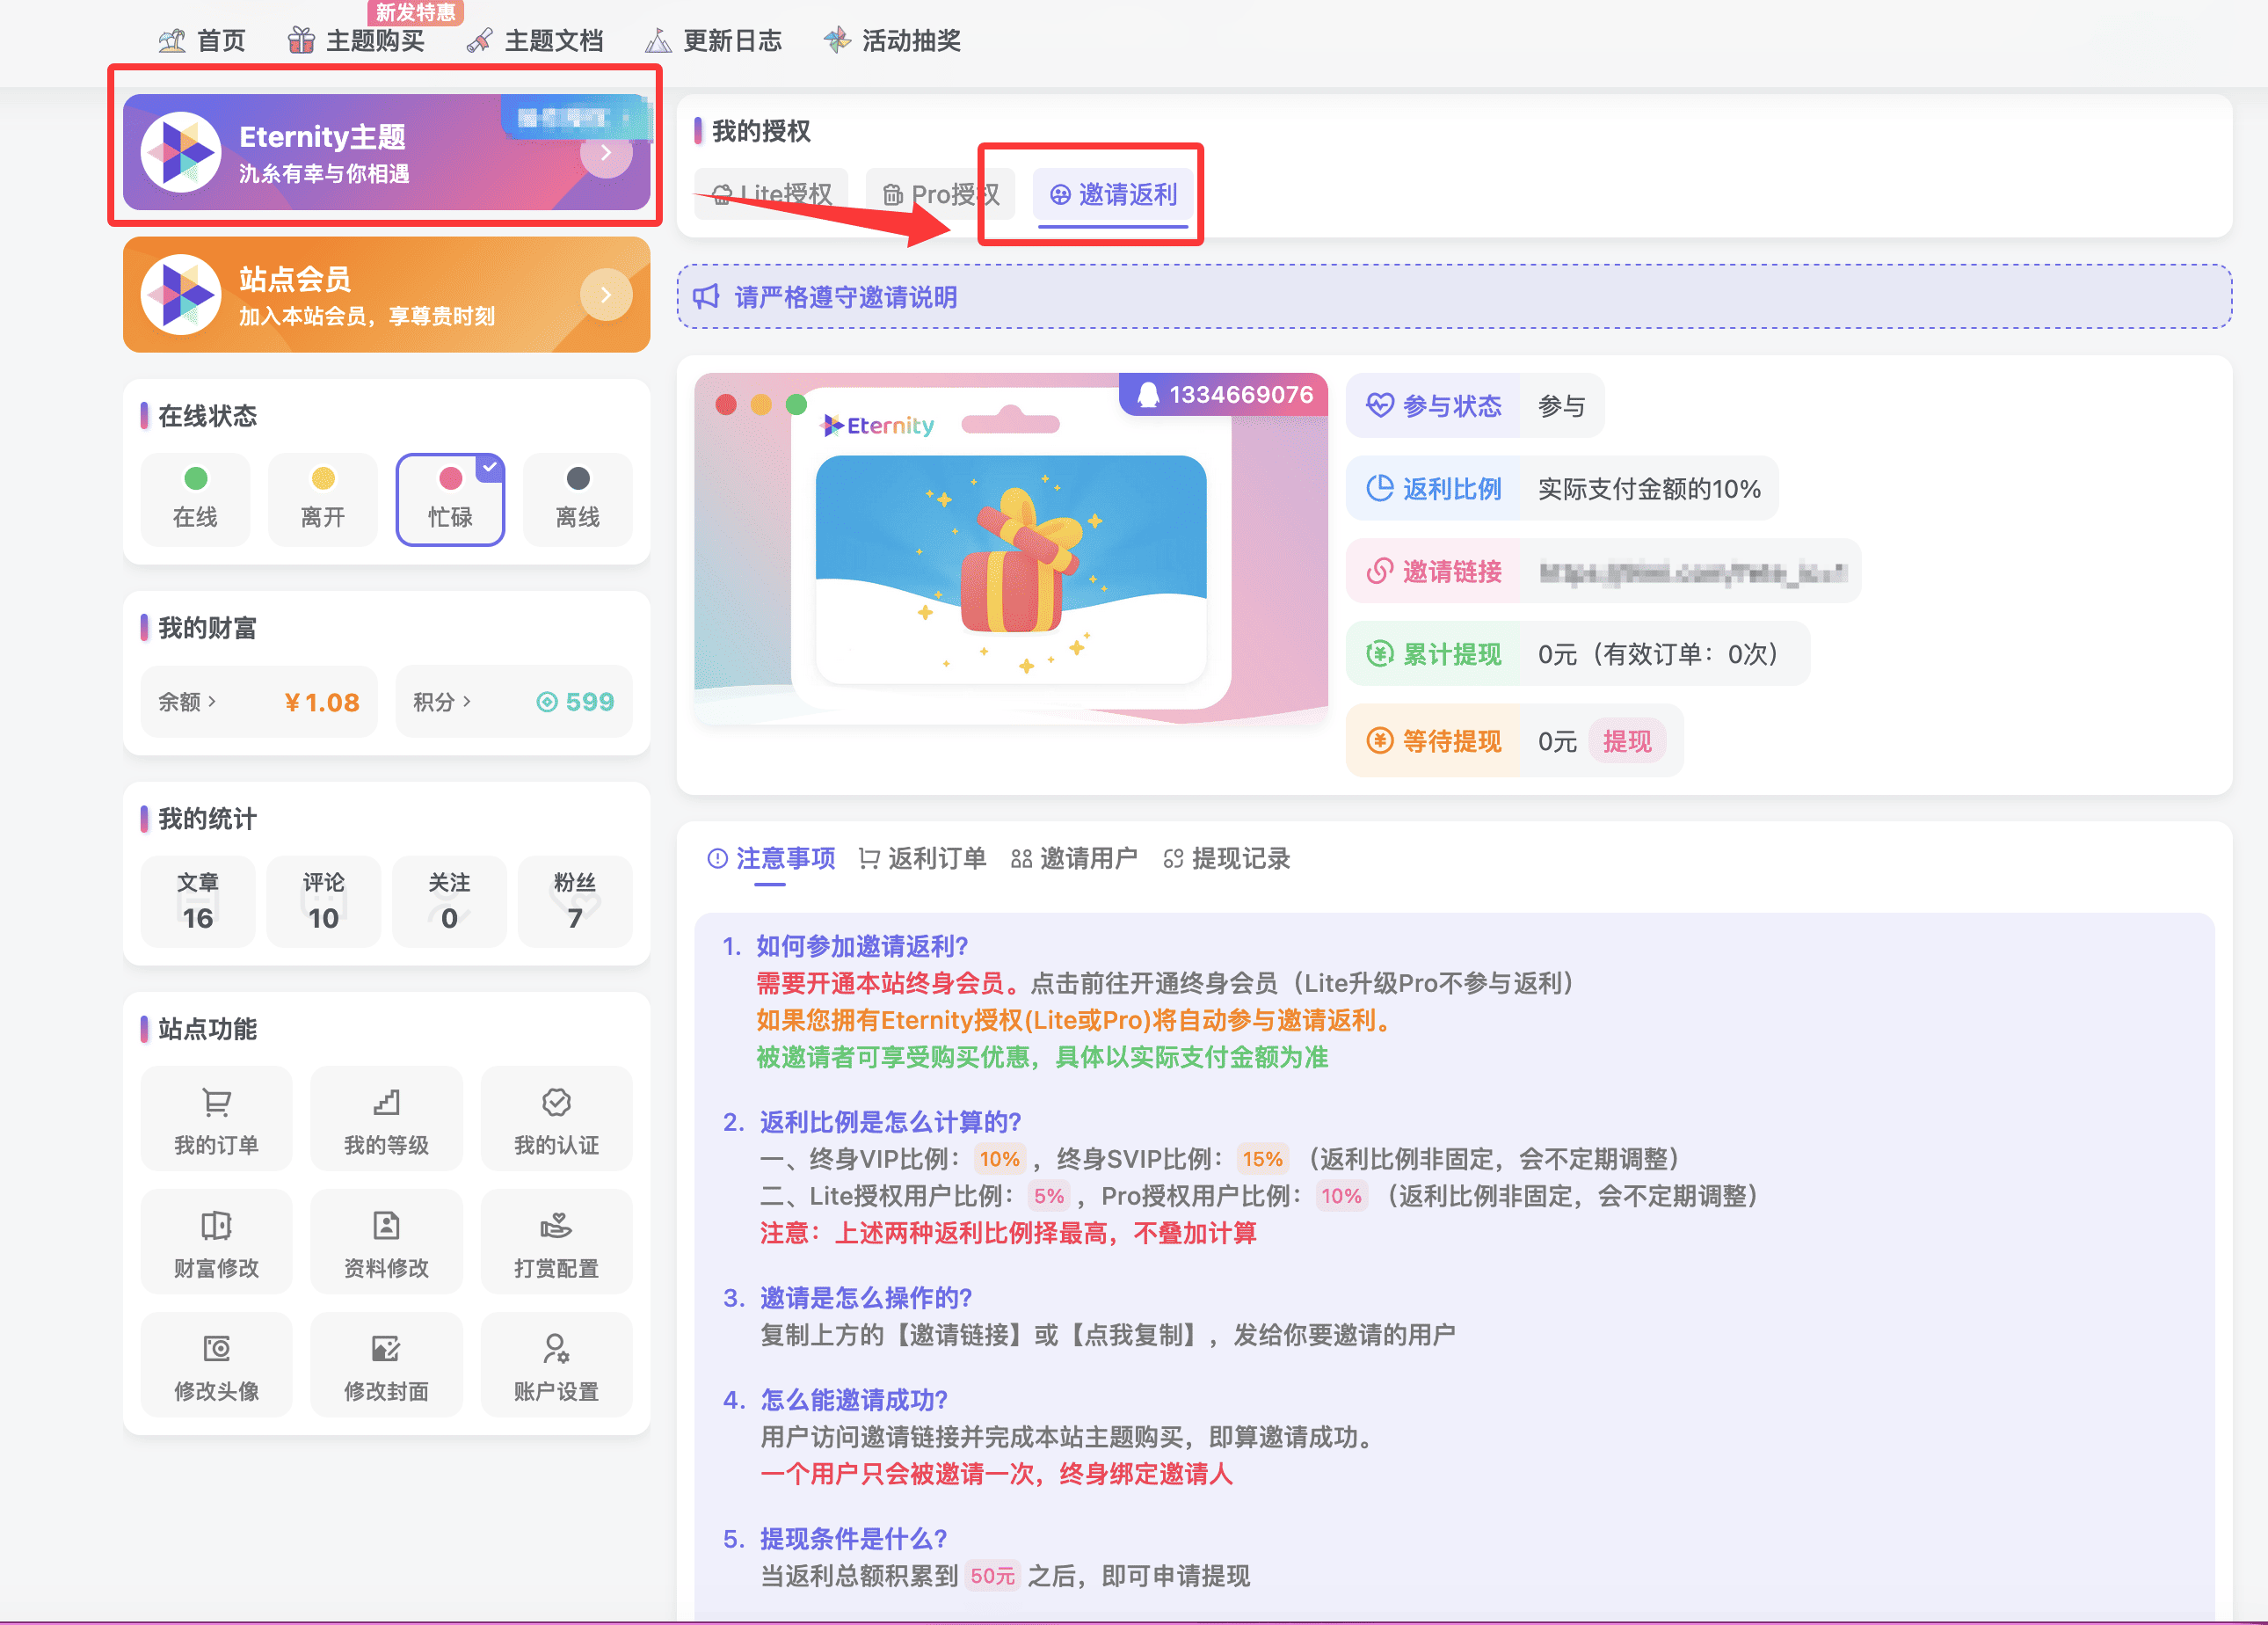Click the 财富修改 icon

coord(216,1225)
